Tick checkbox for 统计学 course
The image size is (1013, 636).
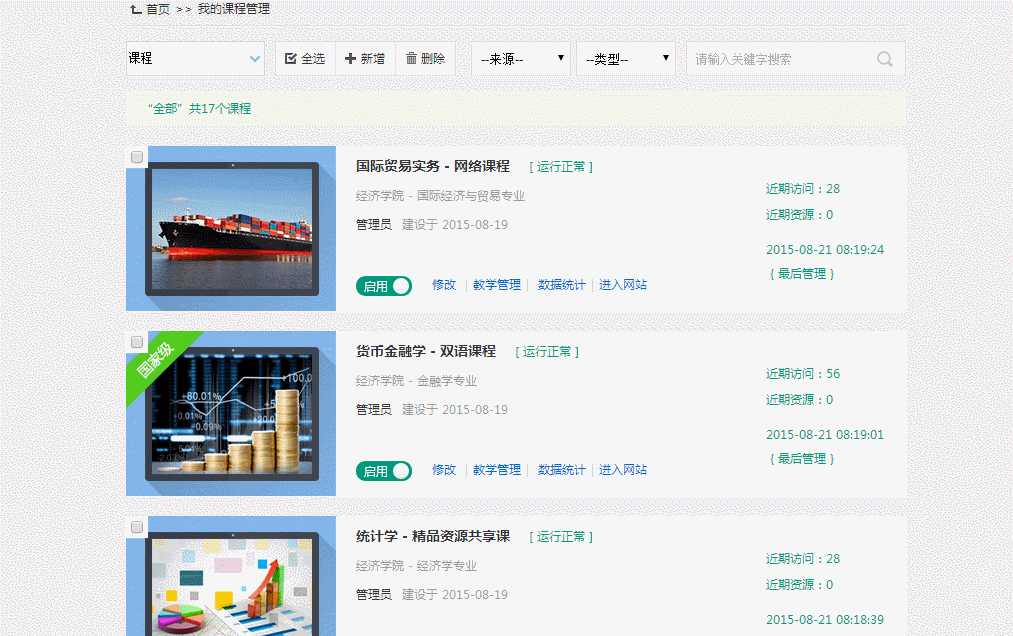(x=137, y=527)
